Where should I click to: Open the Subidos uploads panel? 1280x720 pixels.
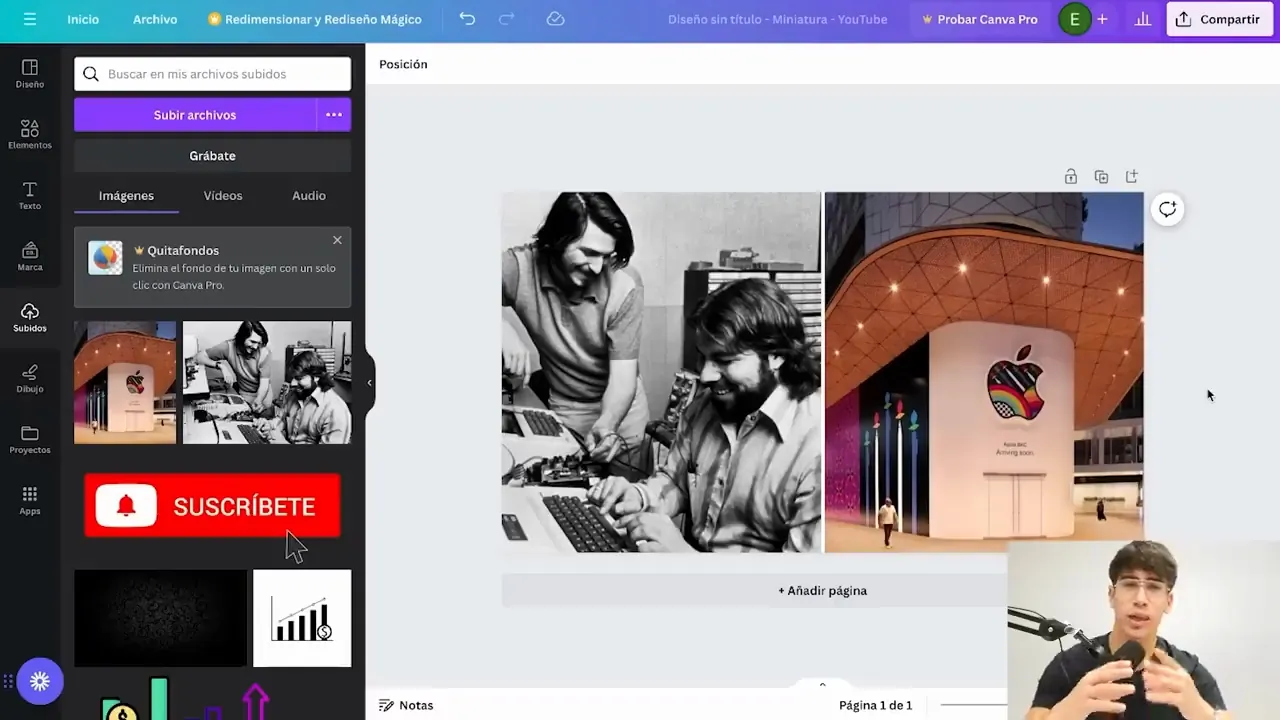[x=30, y=317]
